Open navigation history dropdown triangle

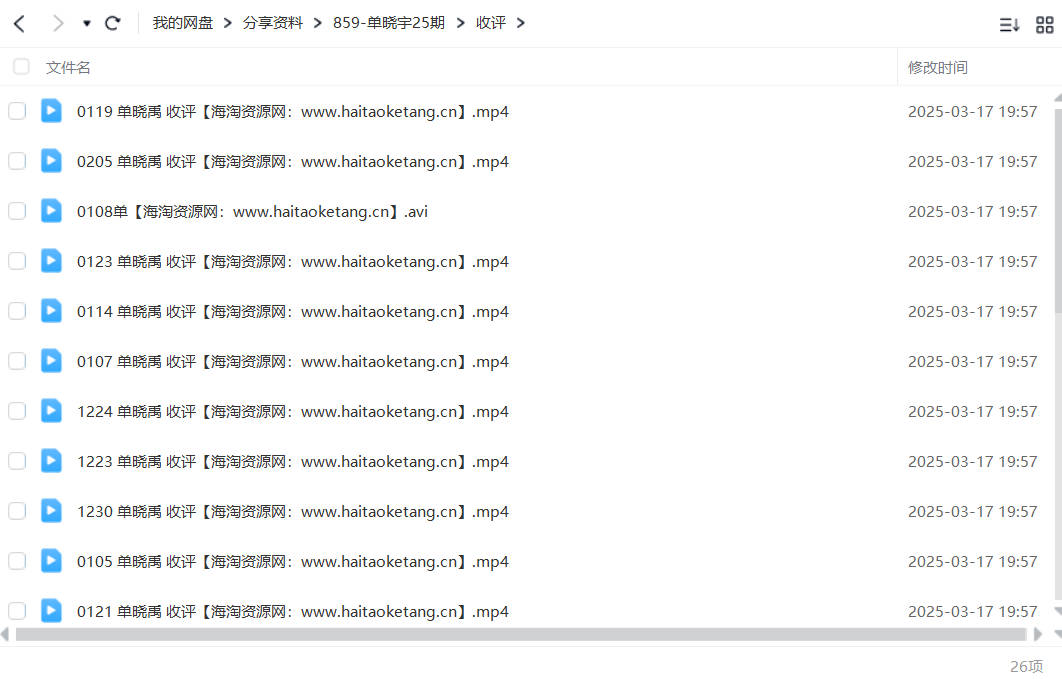point(87,24)
